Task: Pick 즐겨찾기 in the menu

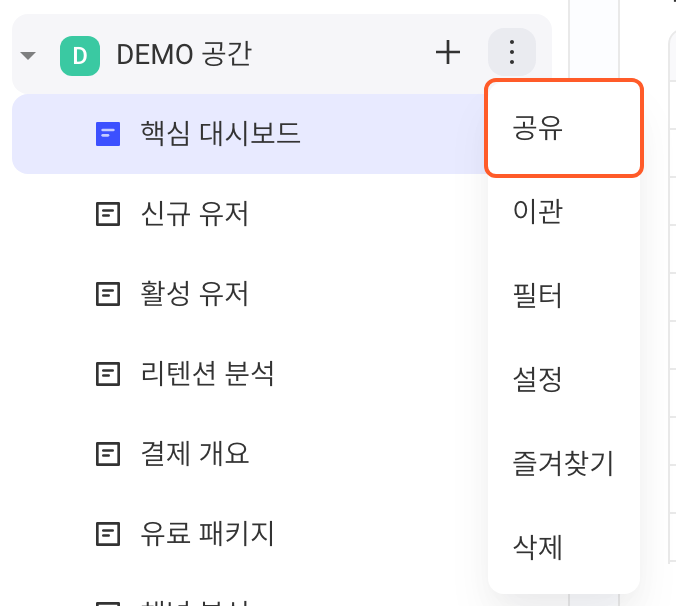Action: tap(564, 464)
